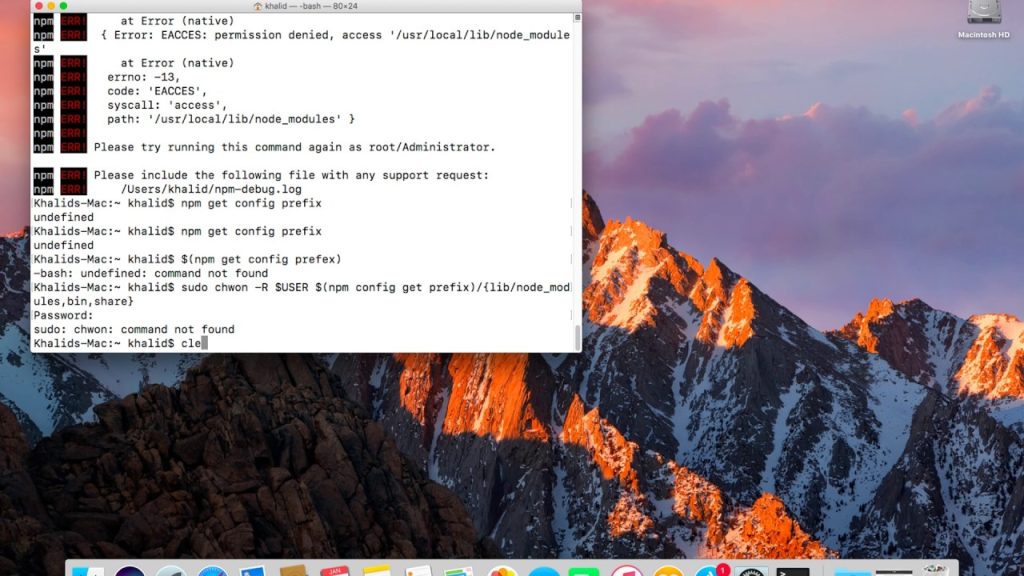Open Finder from the dock
This screenshot has width=1024, height=576.
(x=88, y=572)
